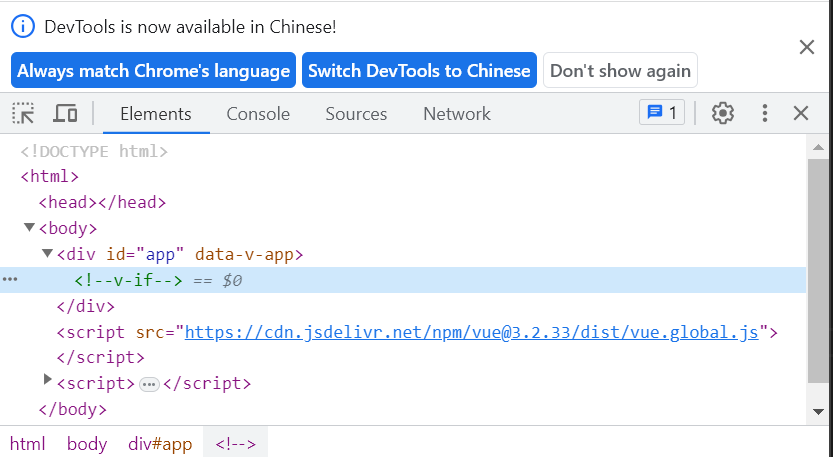Toggle the device toolbar icon

[x=65, y=113]
